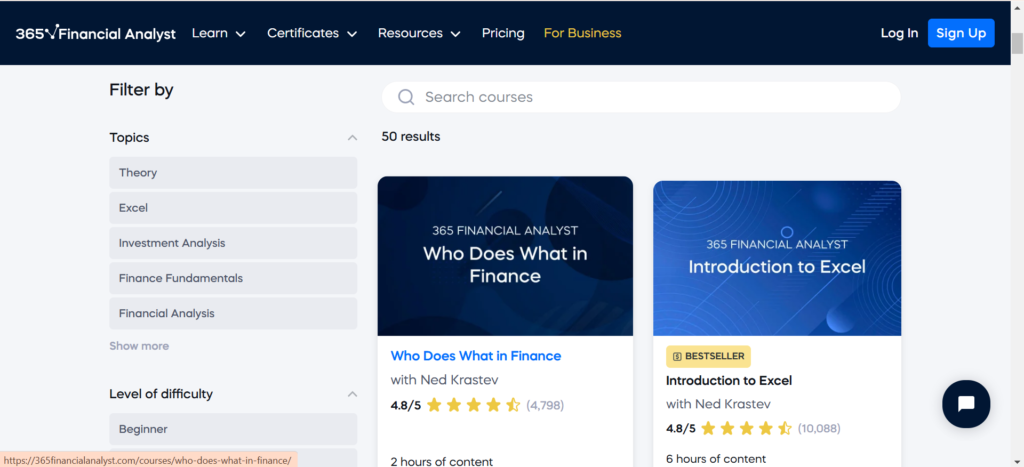Open the chat bubble widget
This screenshot has width=1024, height=467.
pos(966,404)
